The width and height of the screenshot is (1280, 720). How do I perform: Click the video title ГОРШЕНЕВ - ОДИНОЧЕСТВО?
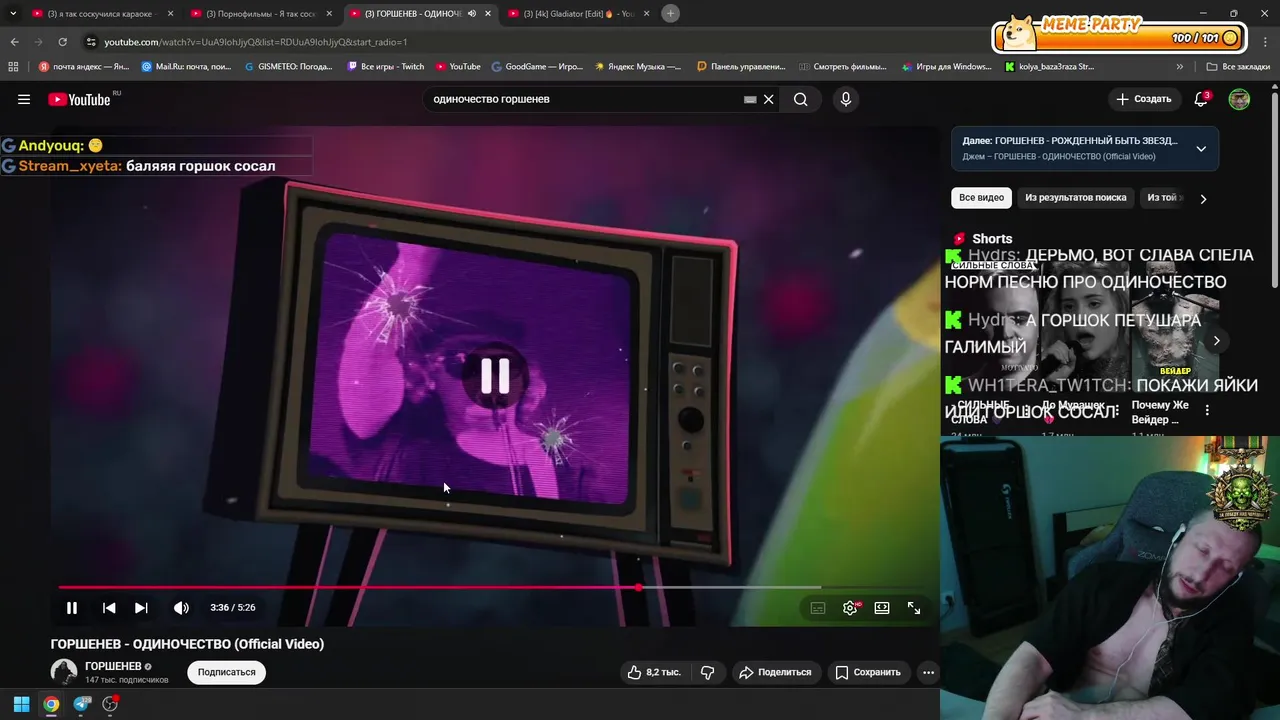(187, 644)
